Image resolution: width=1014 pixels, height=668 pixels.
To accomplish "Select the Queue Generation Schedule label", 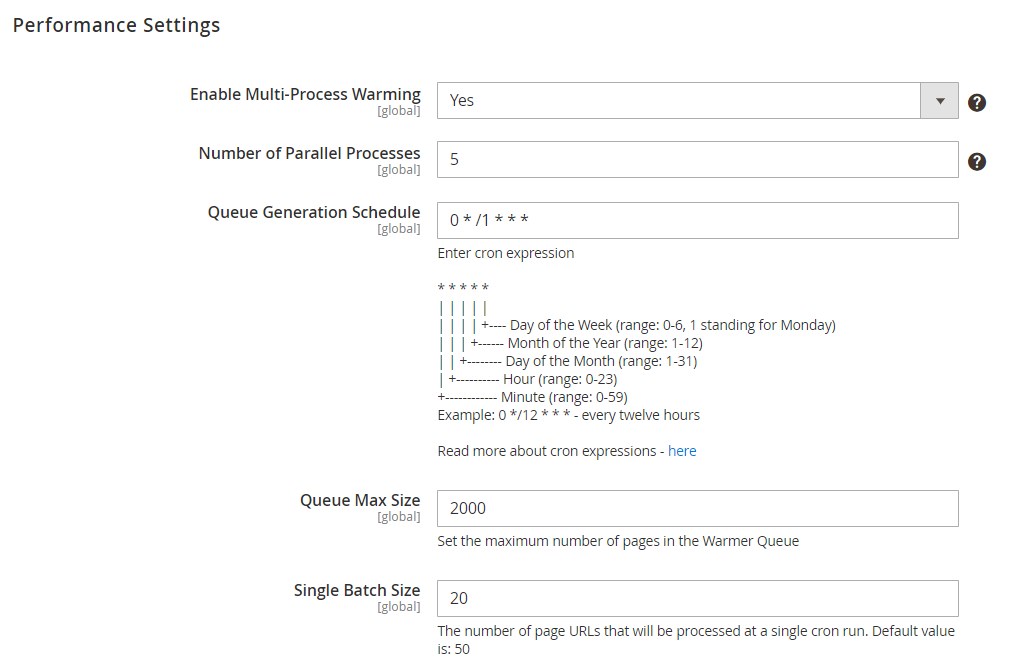I will click(314, 212).
